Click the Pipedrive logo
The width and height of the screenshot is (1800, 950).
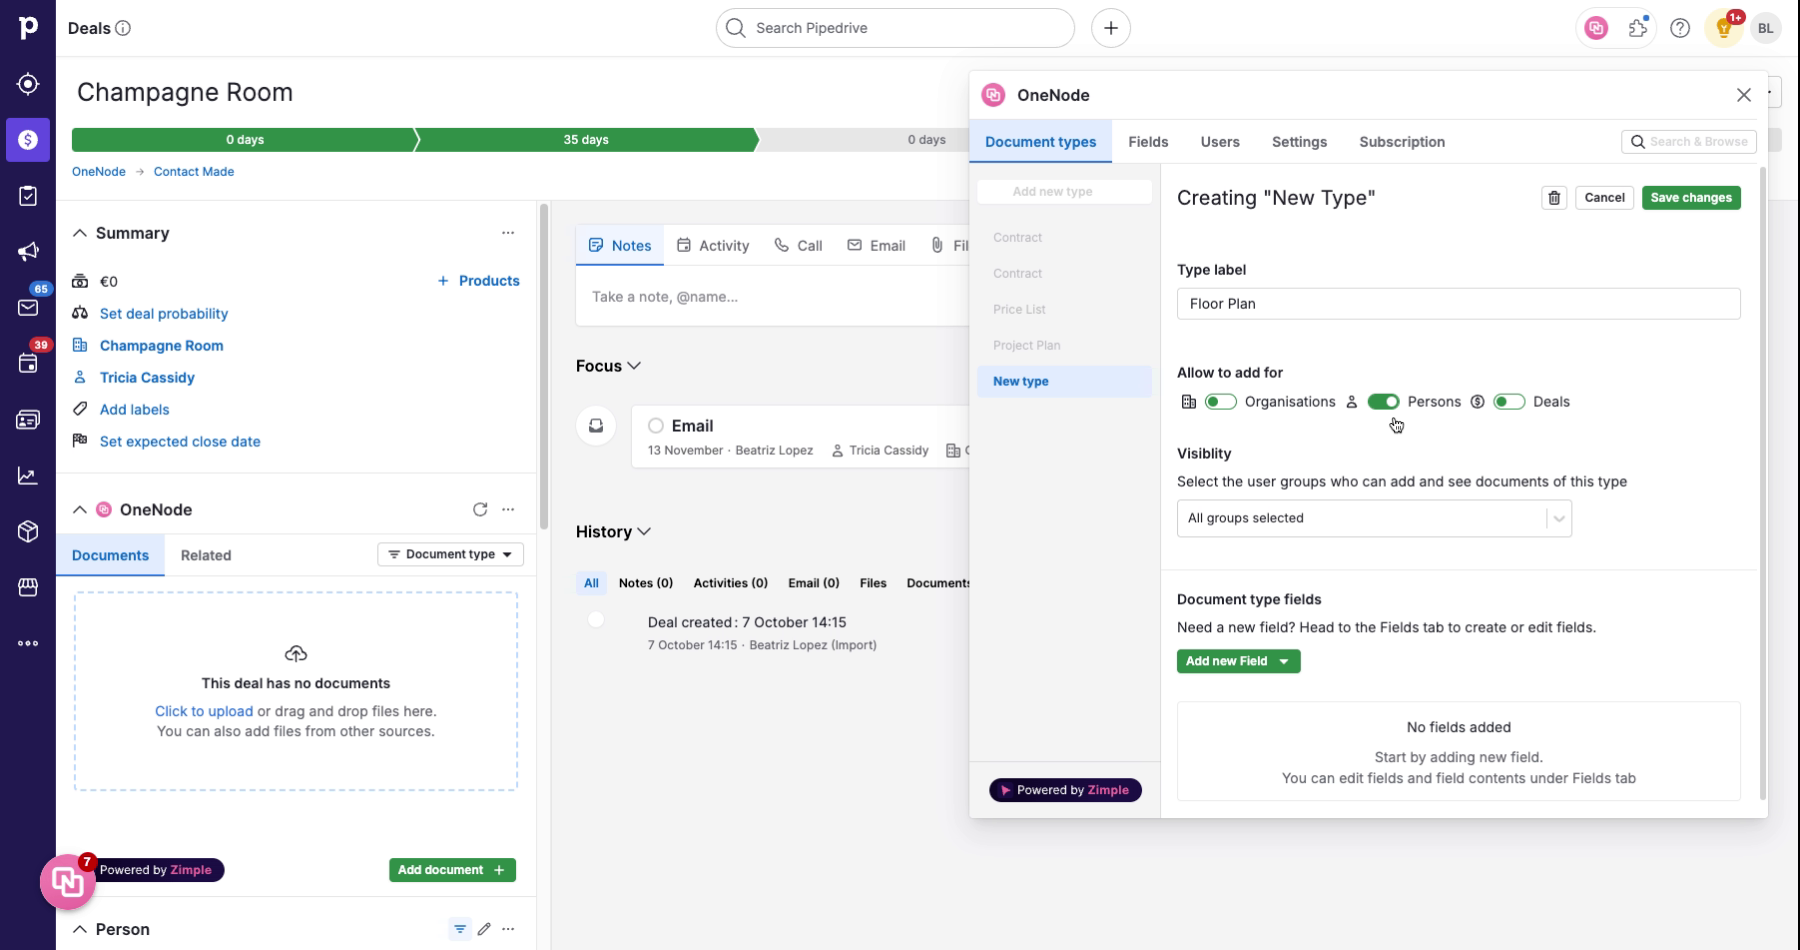click(x=28, y=28)
